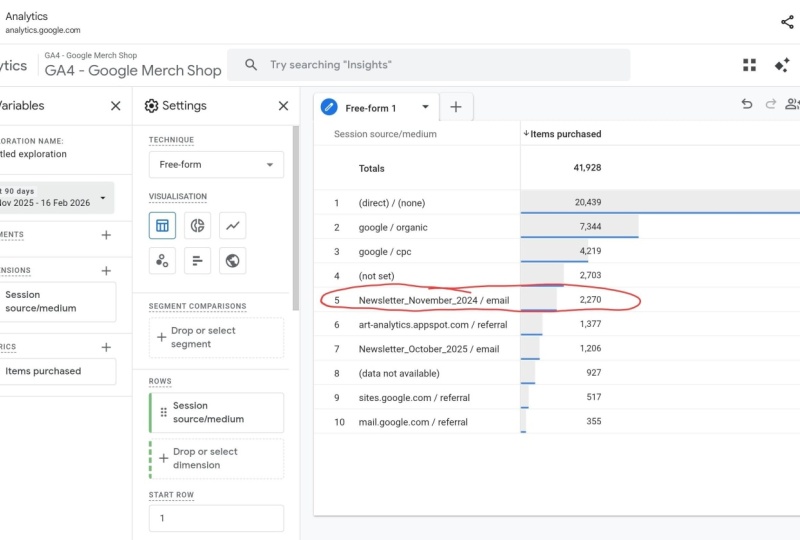This screenshot has width=800, height=540.
Task: Click the share exploration people icon
Action: 792,104
